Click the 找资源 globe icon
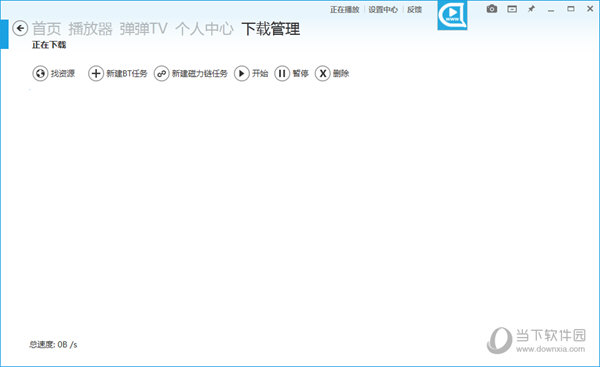 click(x=40, y=73)
